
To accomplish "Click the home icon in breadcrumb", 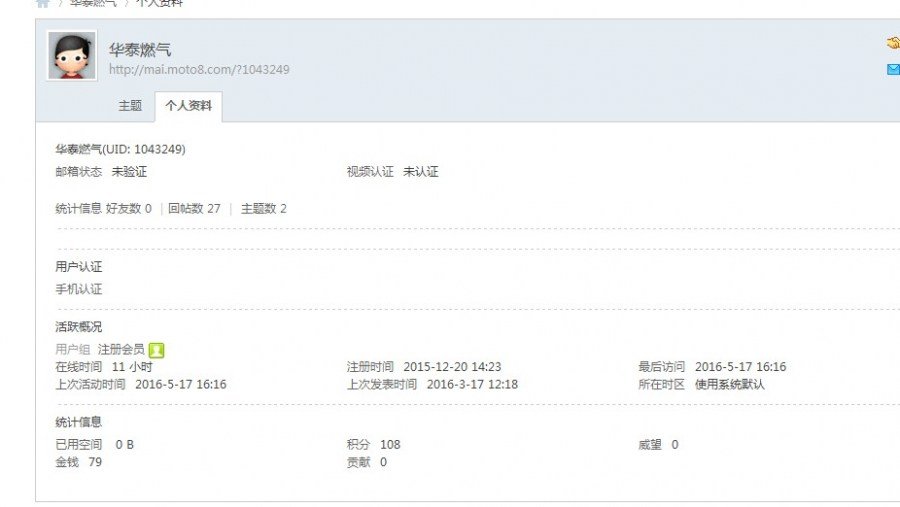I will click(x=42, y=3).
